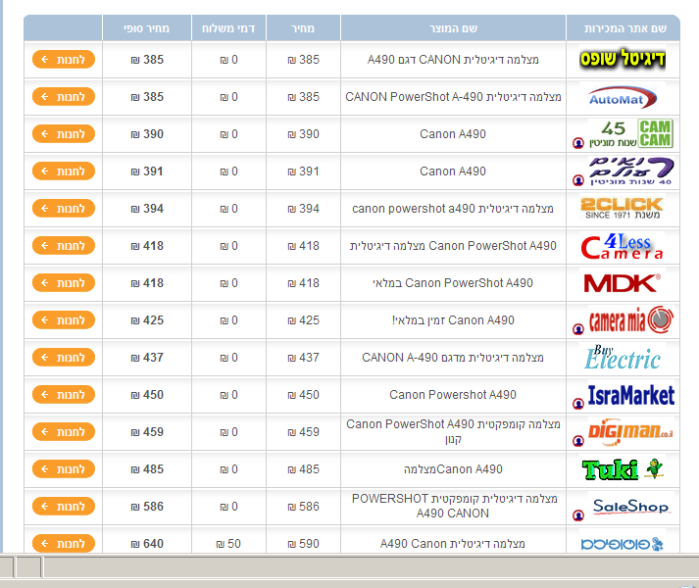This screenshot has width=699, height=588.
Task: Open 'Canon PowerShot A490' product in MDK row
Action: coord(453,283)
